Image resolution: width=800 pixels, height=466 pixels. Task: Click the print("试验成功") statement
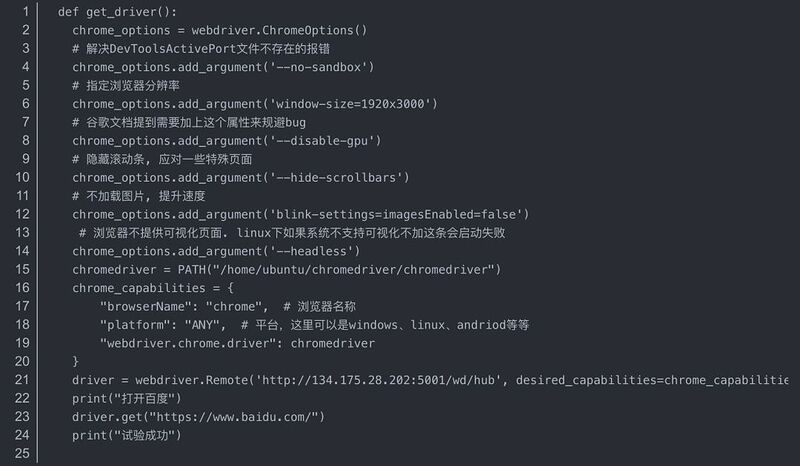pyautogui.click(x=127, y=435)
